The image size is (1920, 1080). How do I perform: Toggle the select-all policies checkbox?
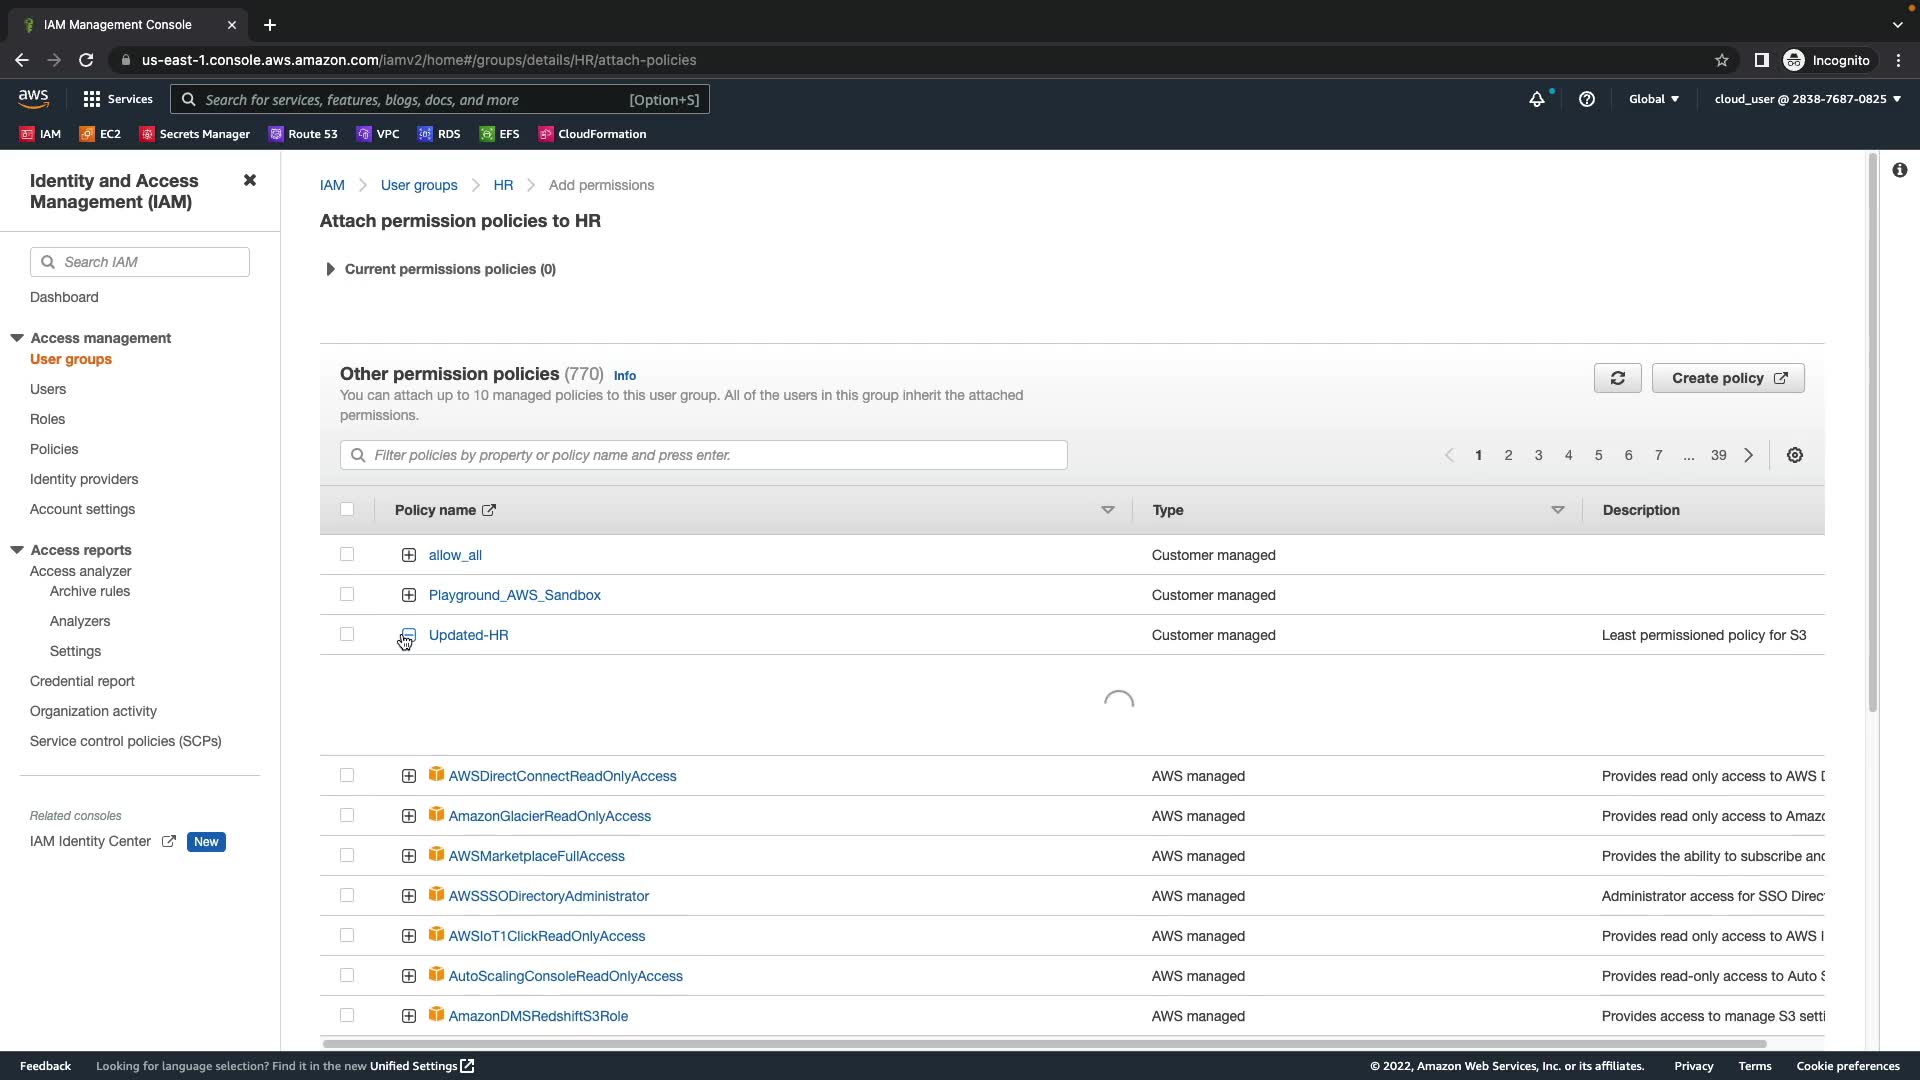coord(347,509)
